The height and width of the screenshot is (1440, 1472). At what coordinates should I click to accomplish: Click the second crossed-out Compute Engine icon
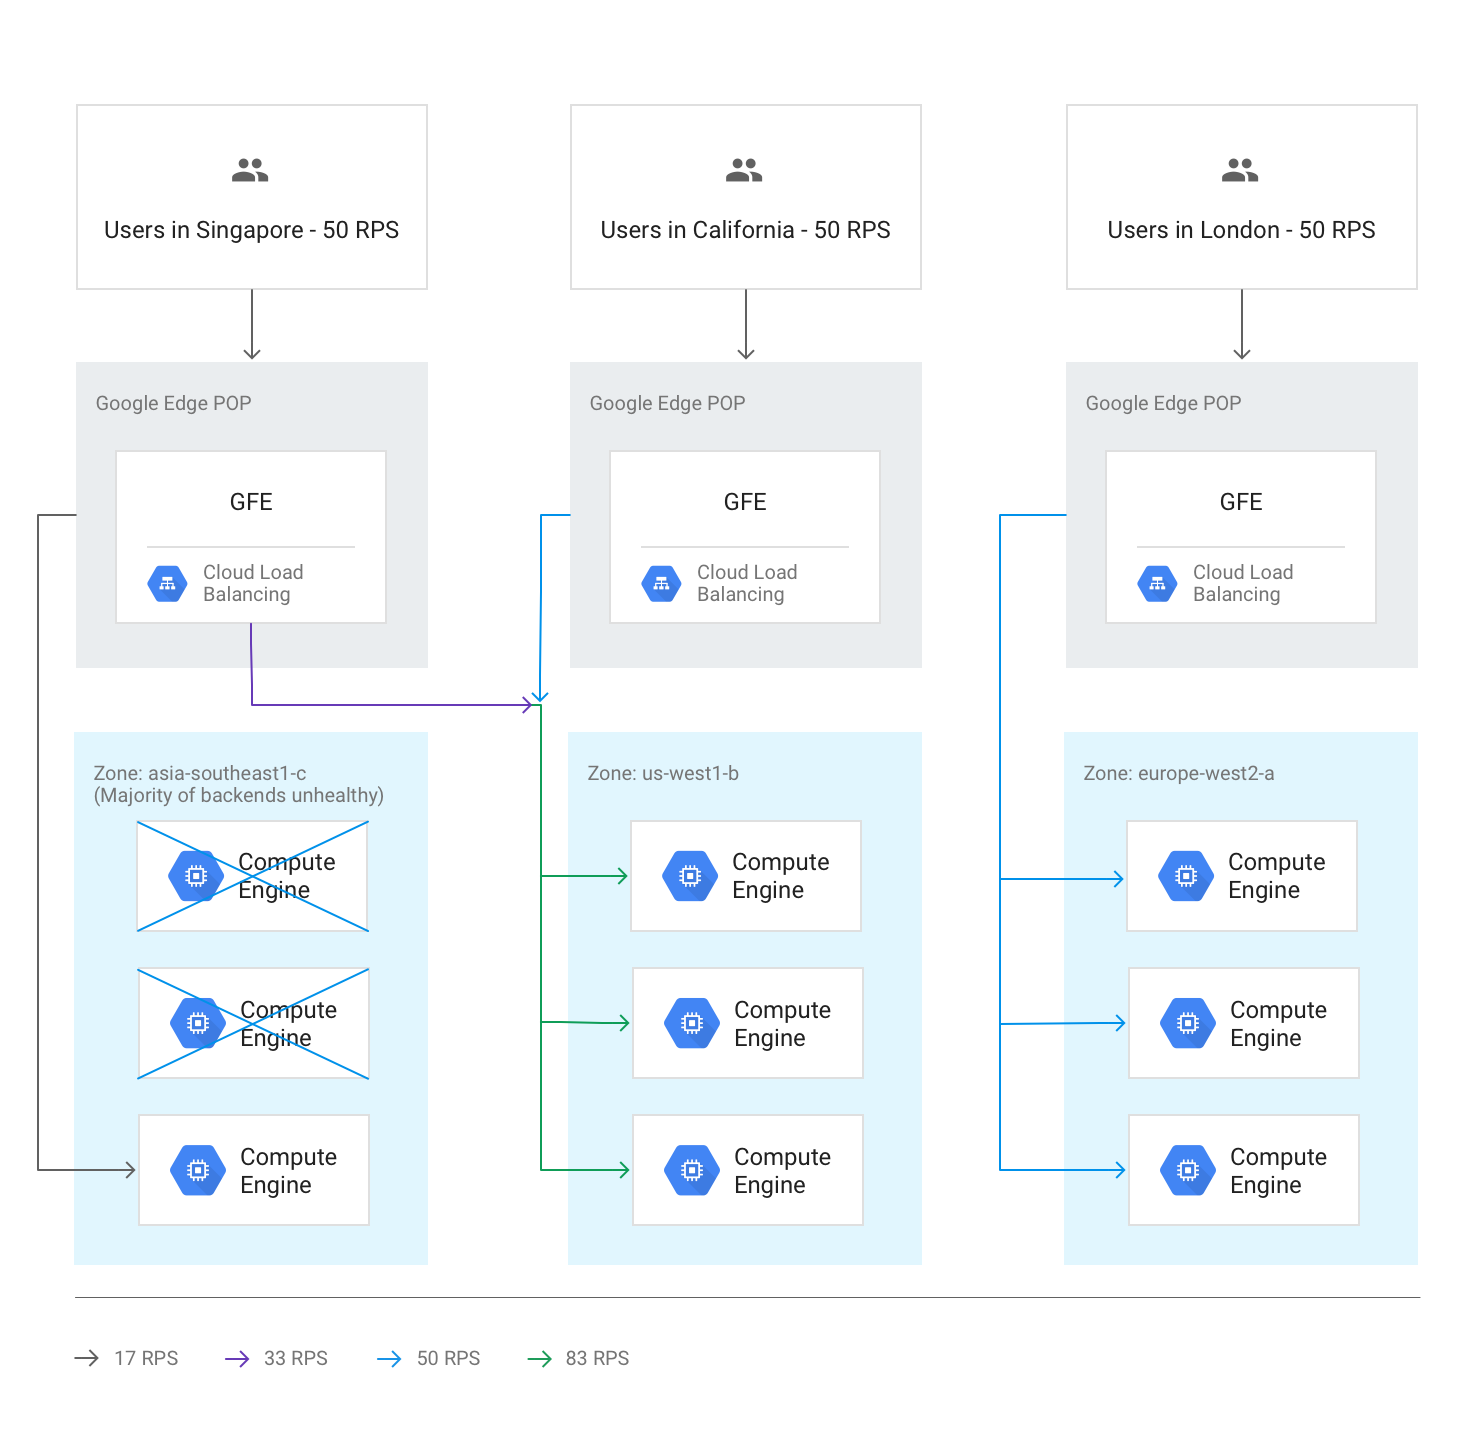[196, 1022]
